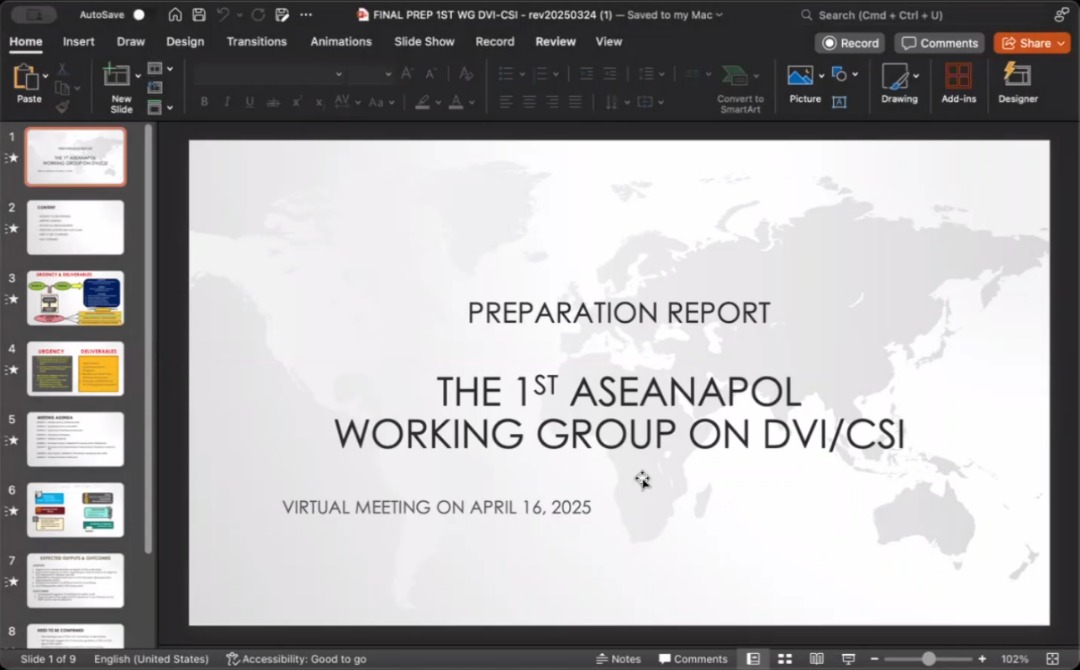Expand the Share button dropdown

click(x=1061, y=43)
